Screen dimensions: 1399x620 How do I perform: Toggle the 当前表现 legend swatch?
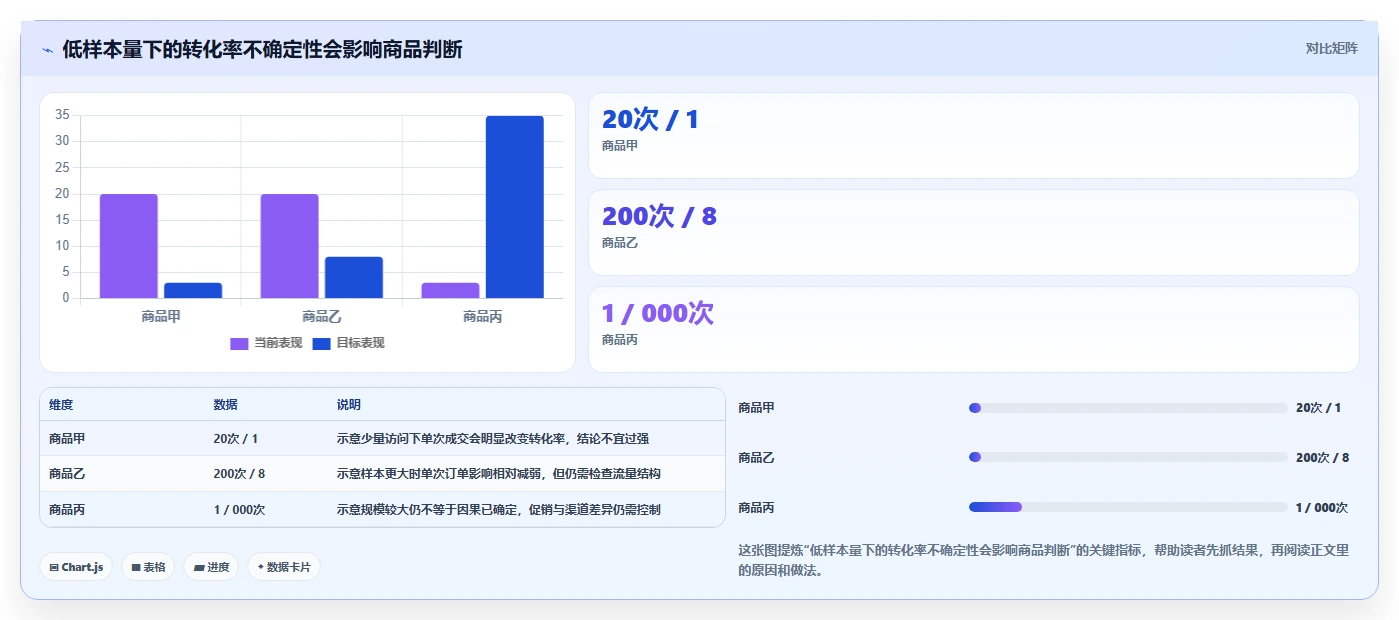click(x=239, y=343)
